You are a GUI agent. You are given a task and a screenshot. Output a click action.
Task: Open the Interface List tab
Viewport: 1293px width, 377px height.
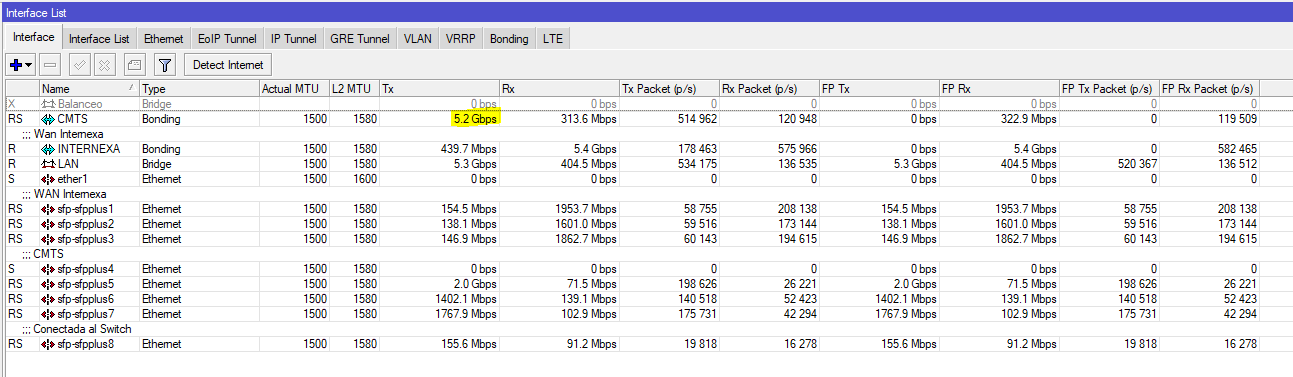(99, 38)
